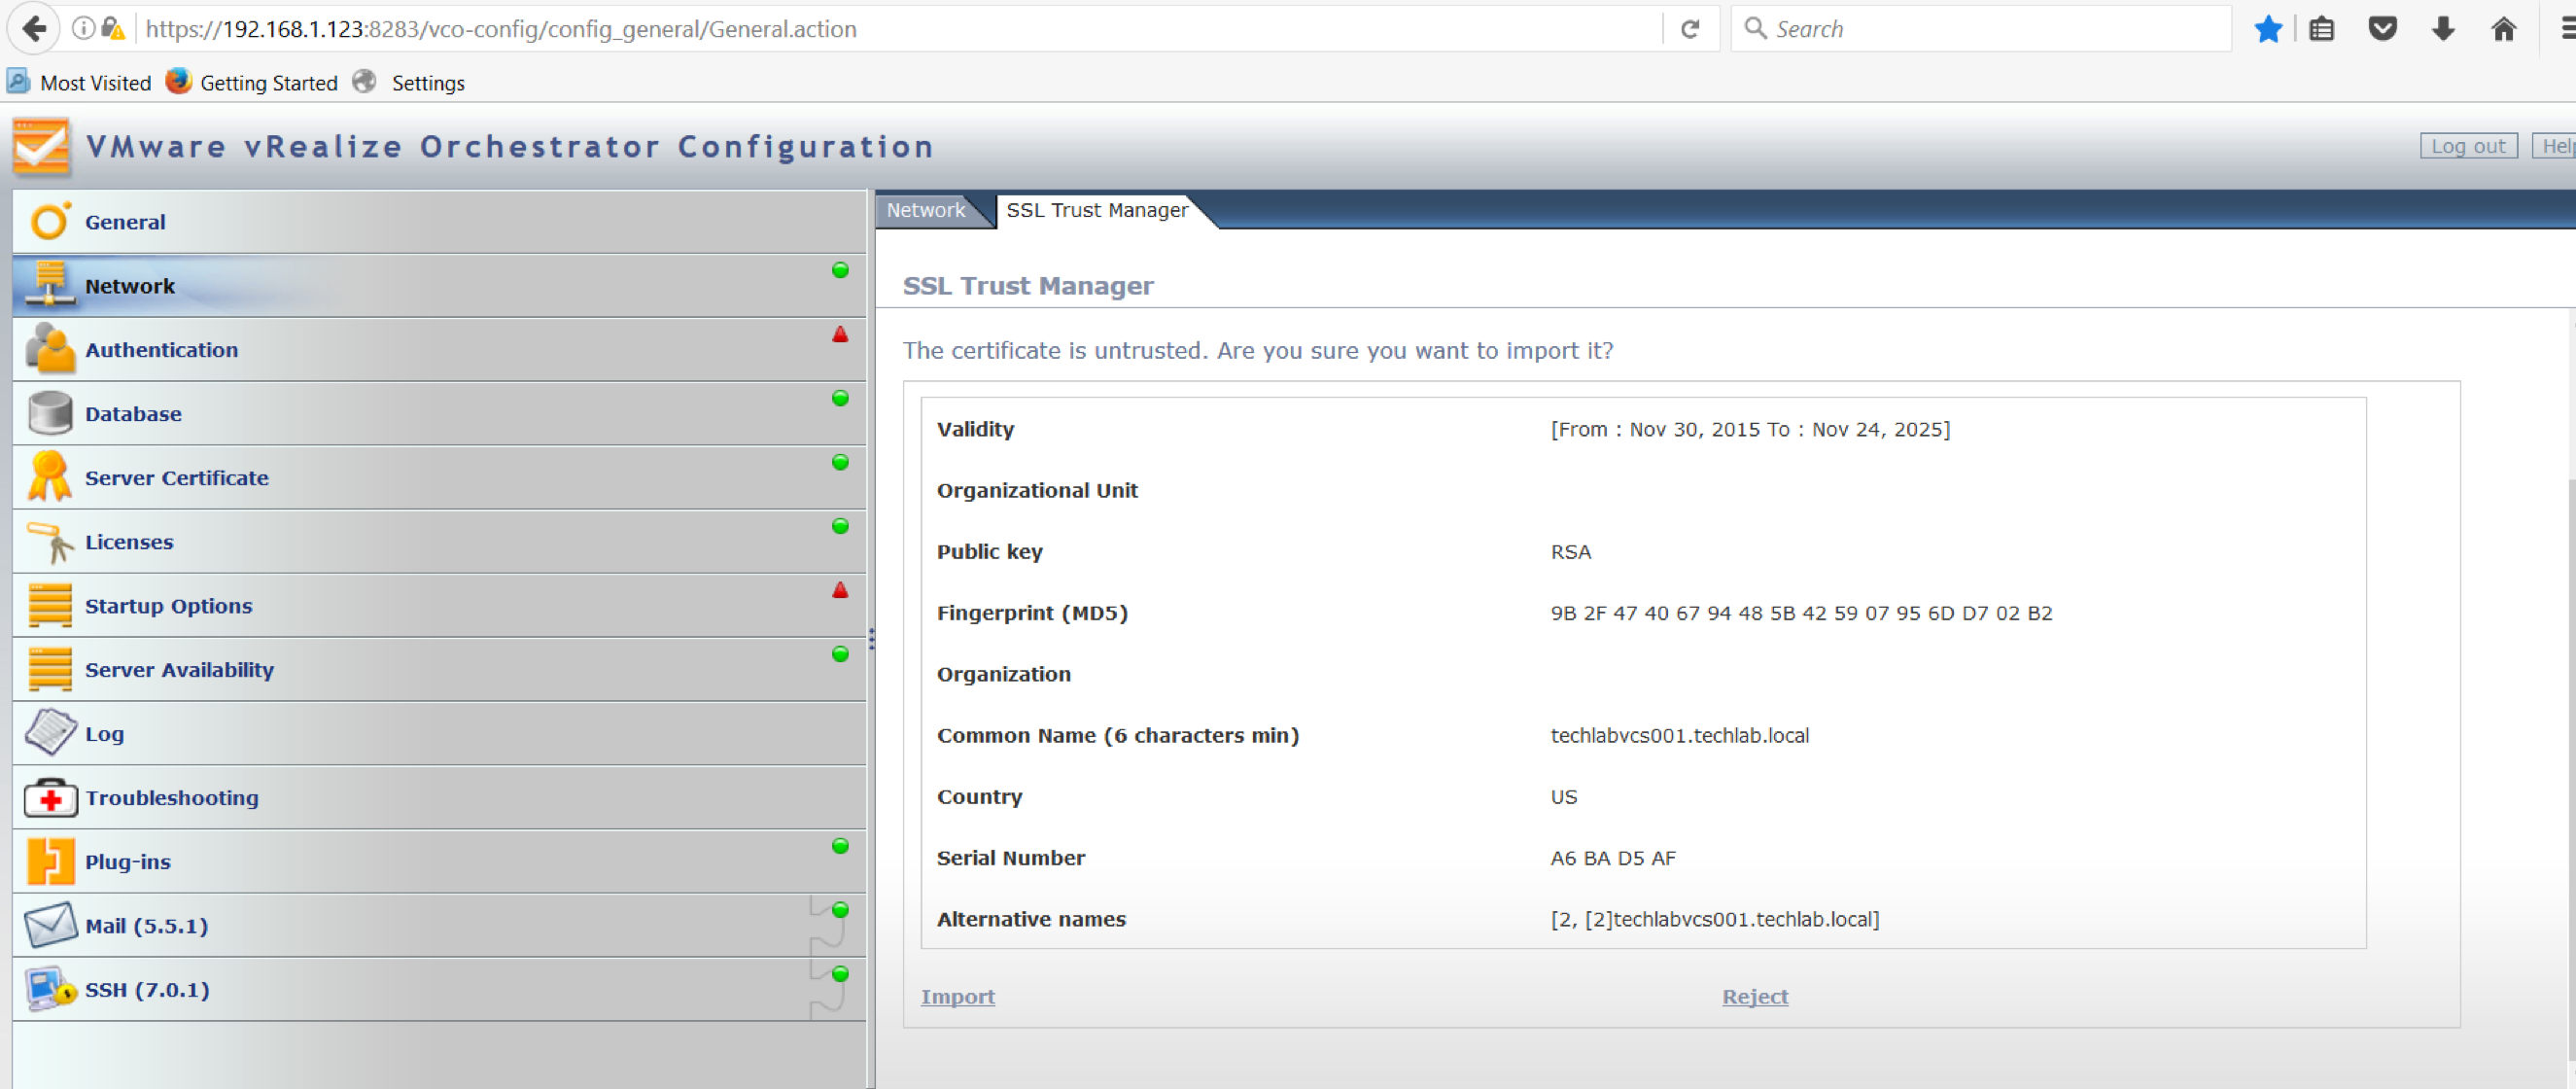Open the Most Visited bookmark

(79, 82)
